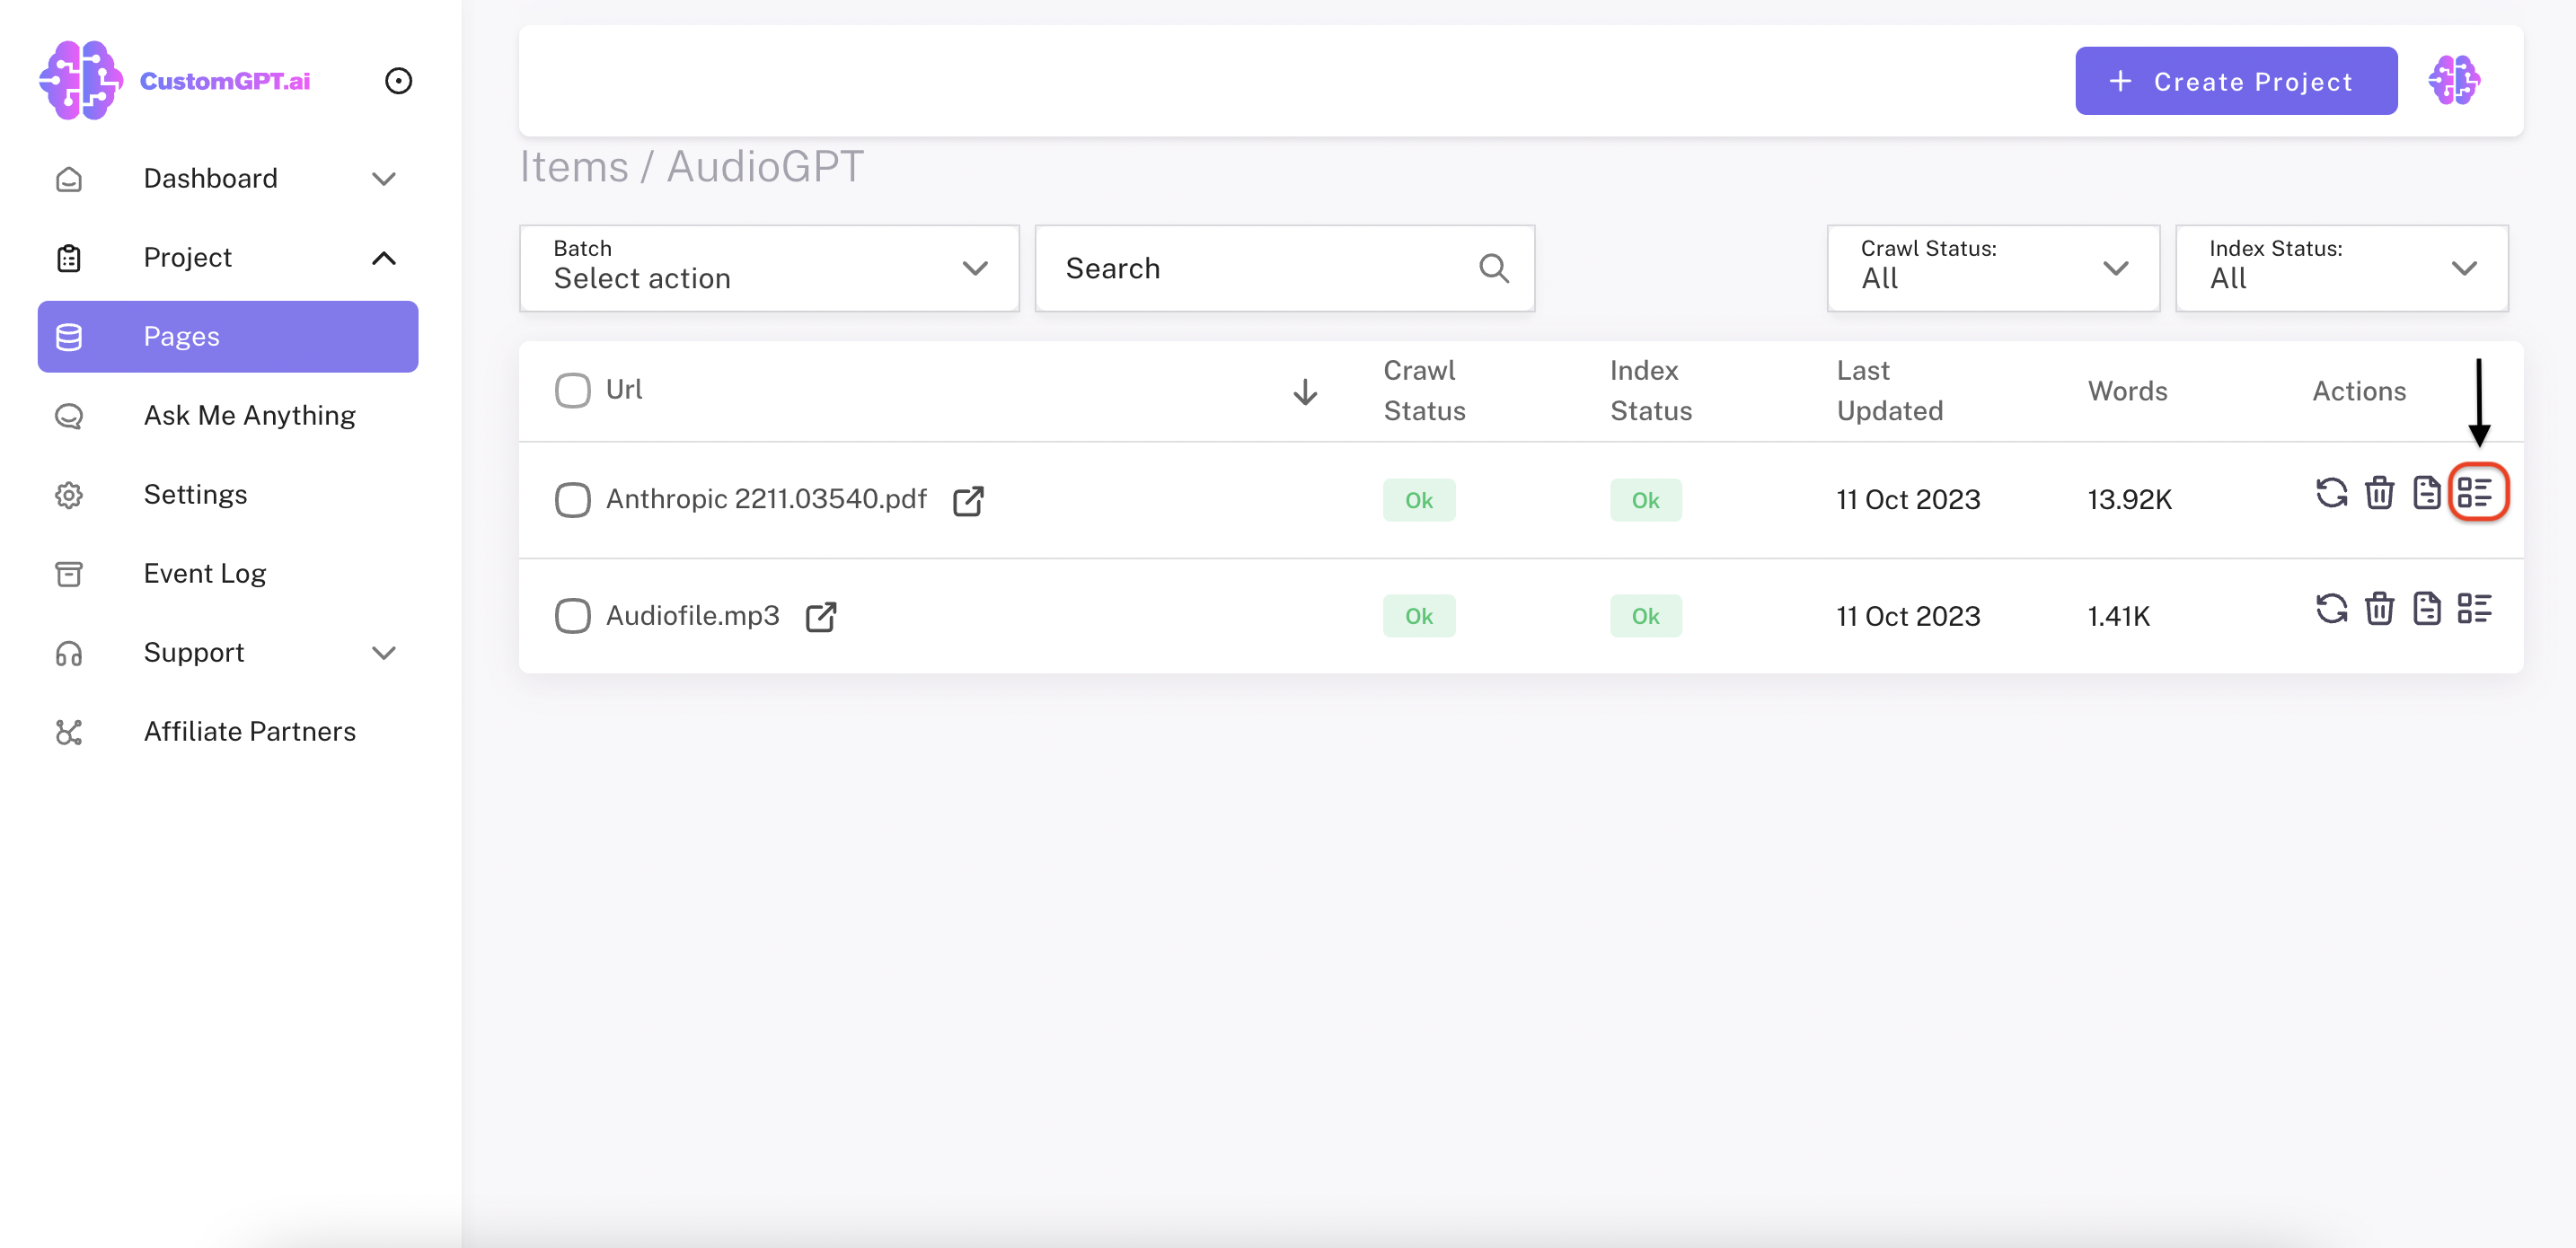Click the search magnifier icon

click(1493, 268)
